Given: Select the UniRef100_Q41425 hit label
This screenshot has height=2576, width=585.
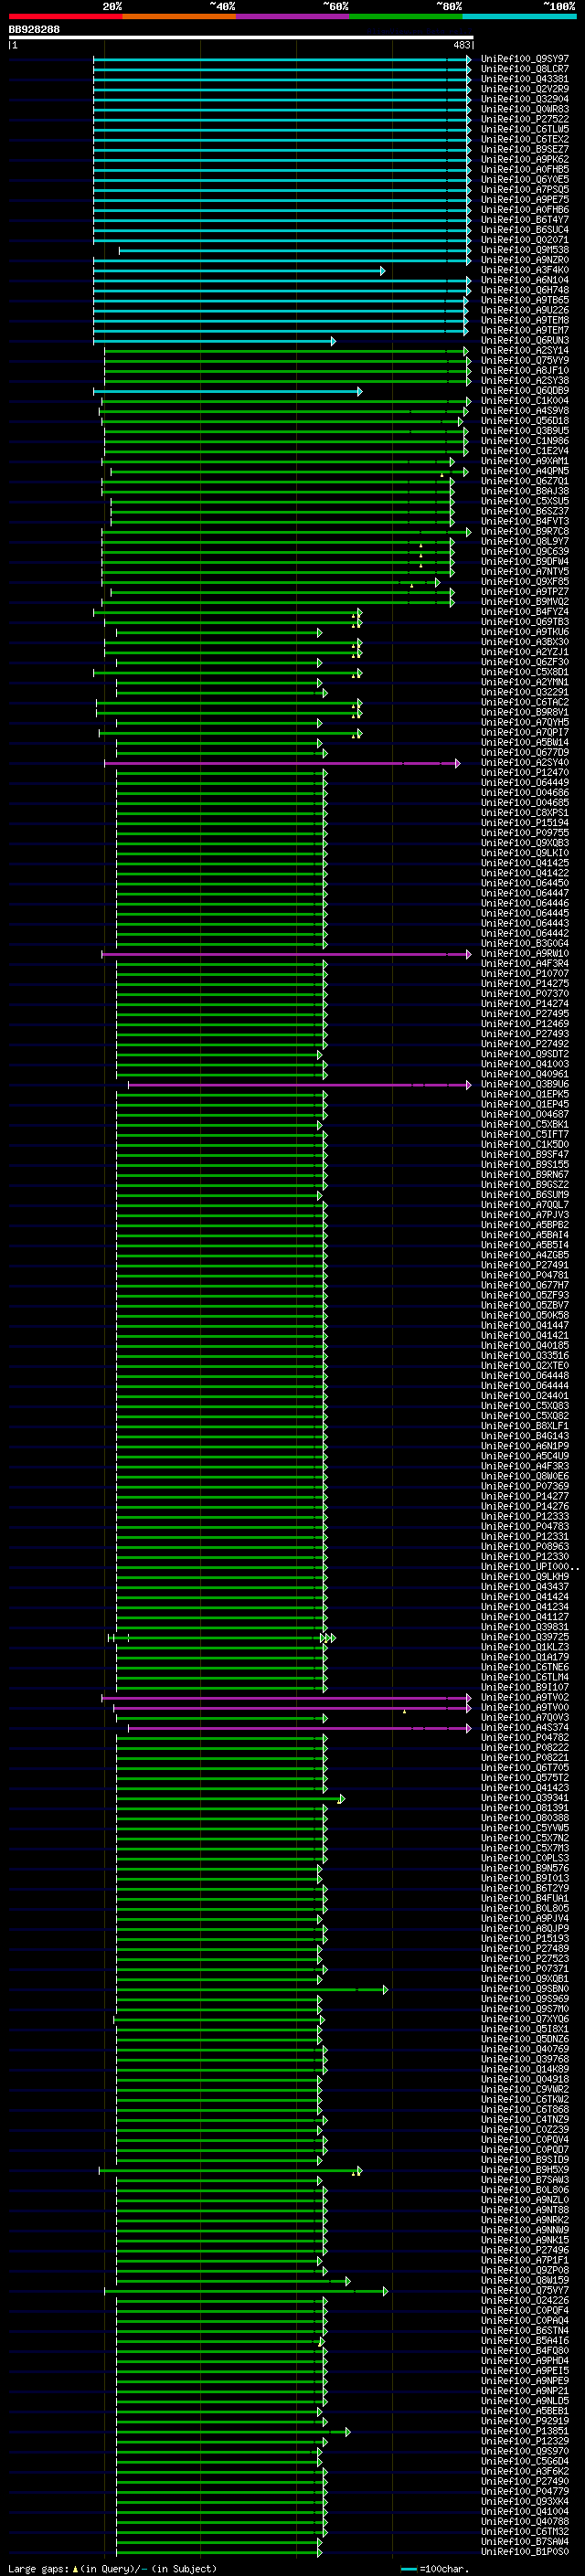Looking at the screenshot, I should [x=525, y=862].
